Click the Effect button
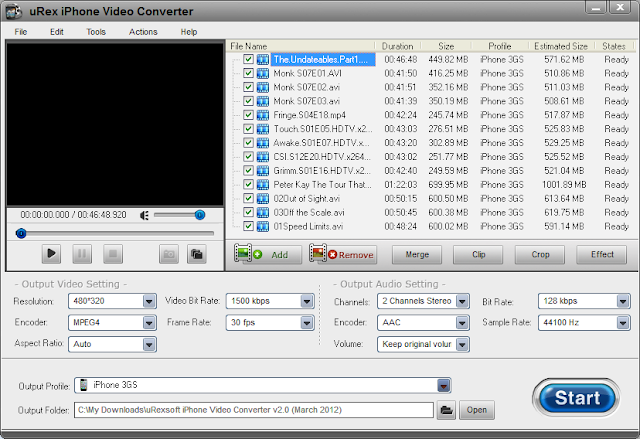640x439 pixels. point(602,255)
